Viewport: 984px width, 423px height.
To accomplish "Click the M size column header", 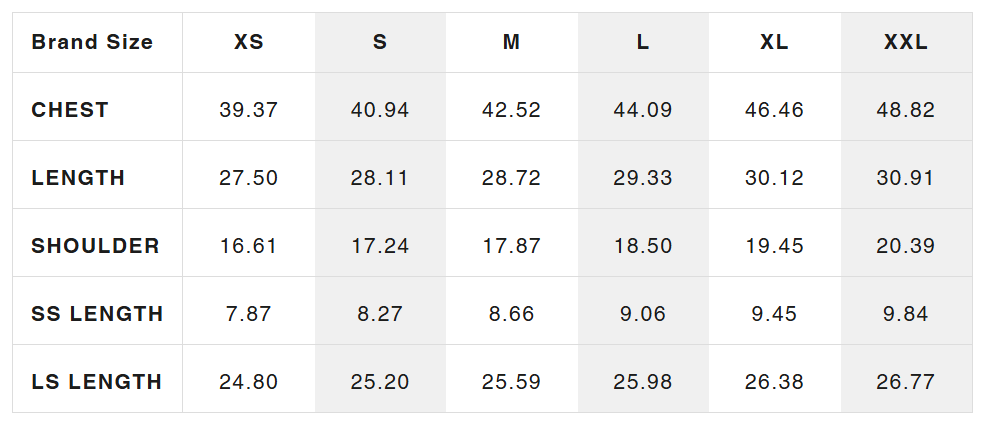I will point(511,42).
